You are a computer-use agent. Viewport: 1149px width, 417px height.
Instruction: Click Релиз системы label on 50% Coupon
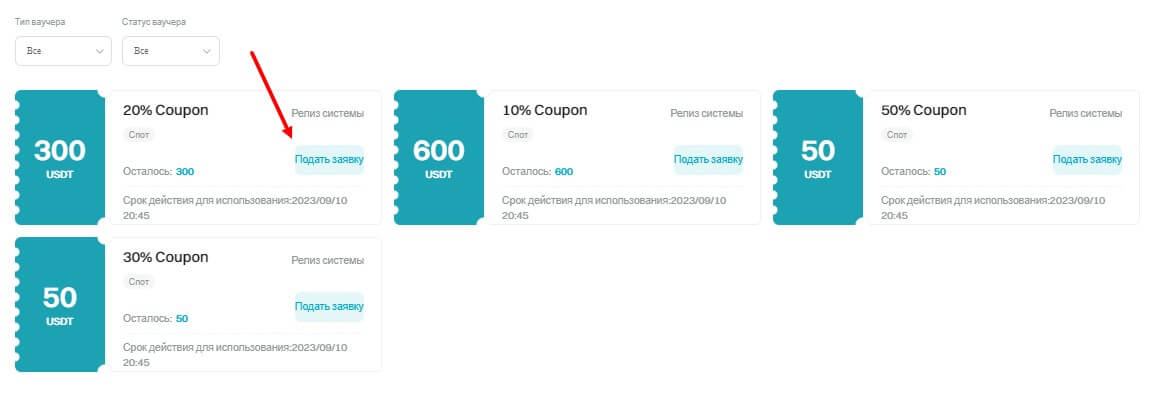(x=1085, y=113)
